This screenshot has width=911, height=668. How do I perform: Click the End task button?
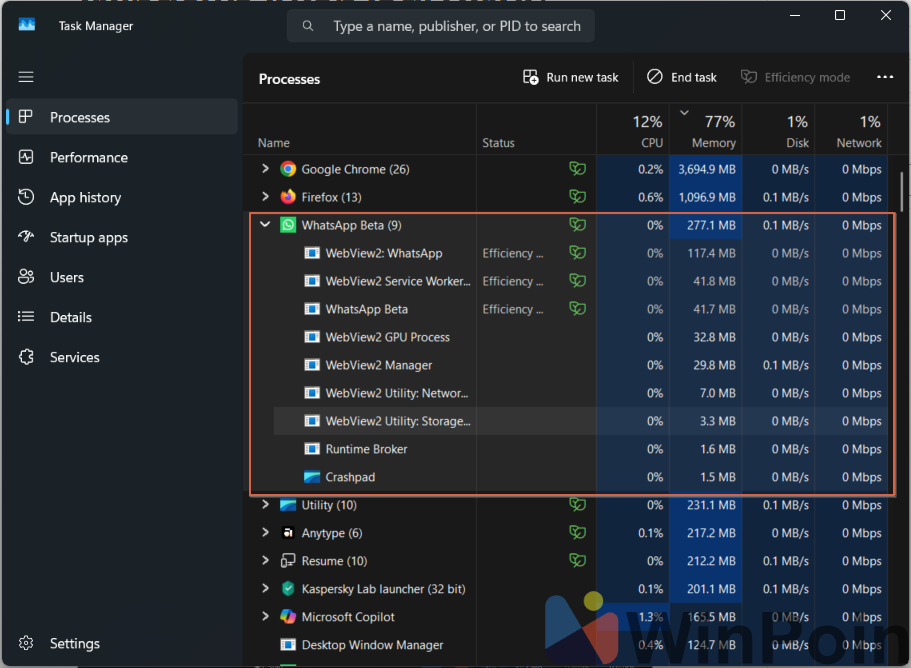[x=682, y=77]
